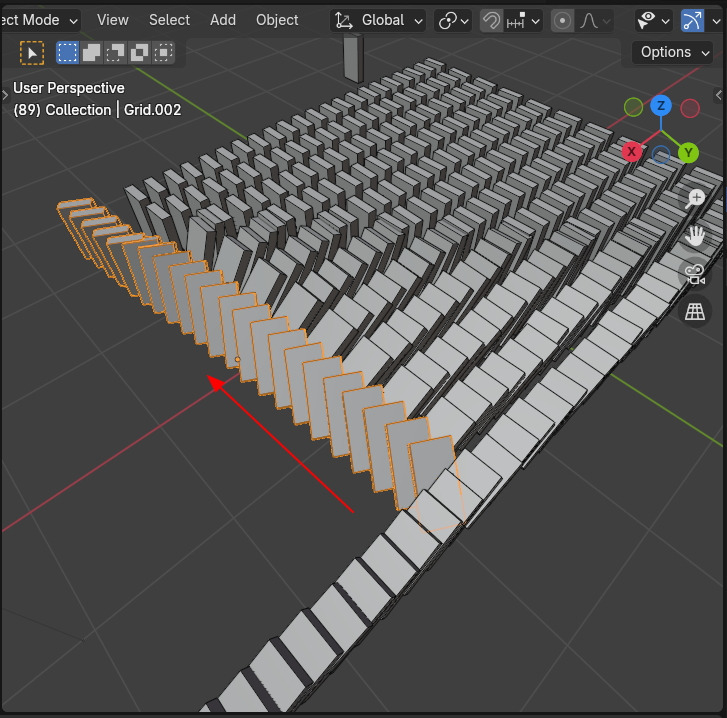Image resolution: width=727 pixels, height=718 pixels.
Task: Choose the Set new selection mode
Action: pos(67,52)
